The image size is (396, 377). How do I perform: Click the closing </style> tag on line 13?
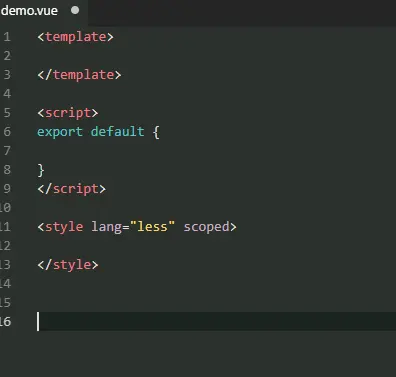[x=68, y=265]
